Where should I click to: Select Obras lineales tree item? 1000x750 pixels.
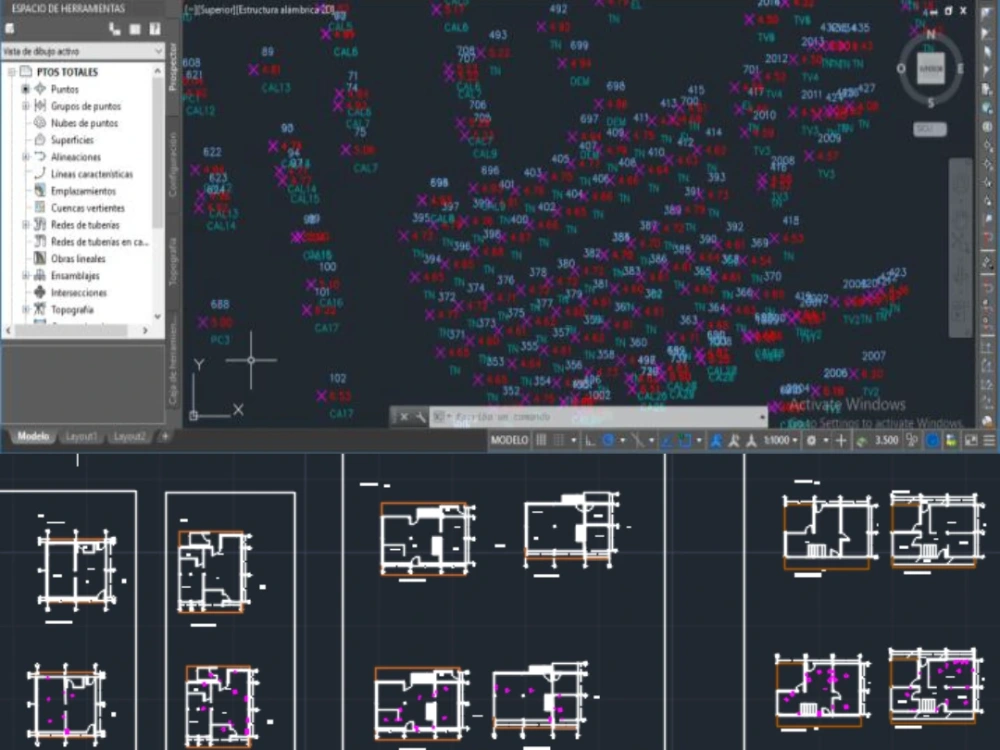pyautogui.click(x=78, y=258)
